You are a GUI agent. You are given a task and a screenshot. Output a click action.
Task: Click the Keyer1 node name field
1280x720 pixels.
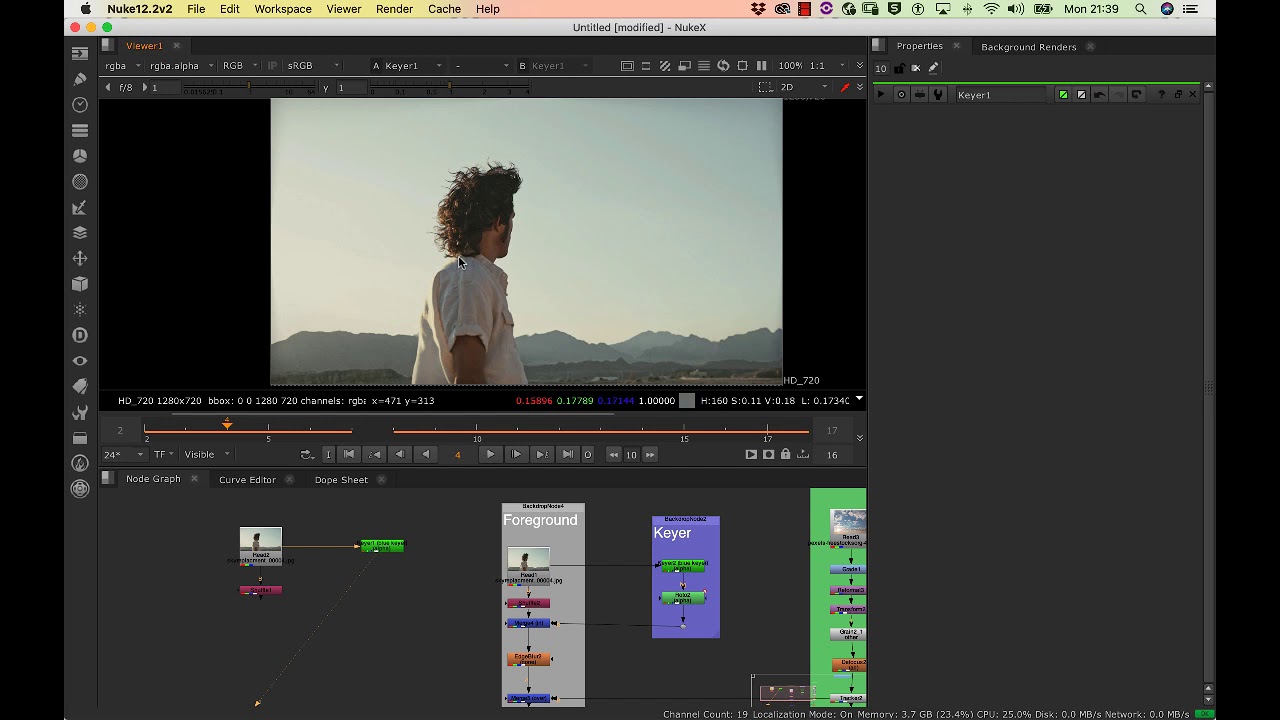pos(1001,95)
